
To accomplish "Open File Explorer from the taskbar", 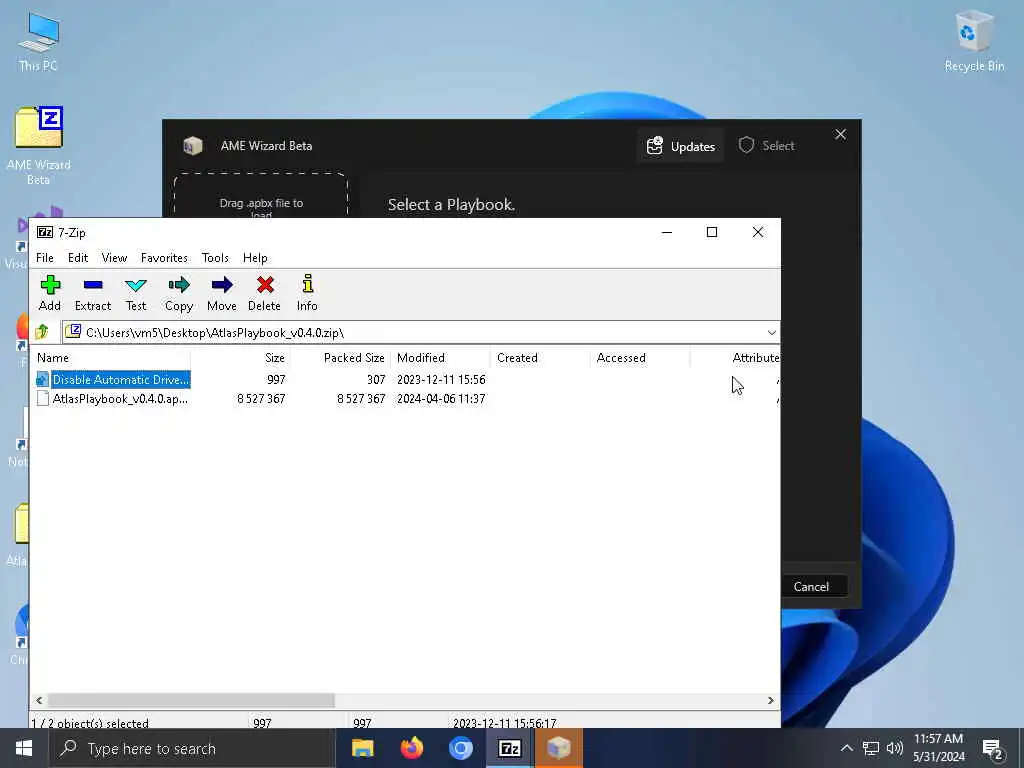I will click(362, 748).
